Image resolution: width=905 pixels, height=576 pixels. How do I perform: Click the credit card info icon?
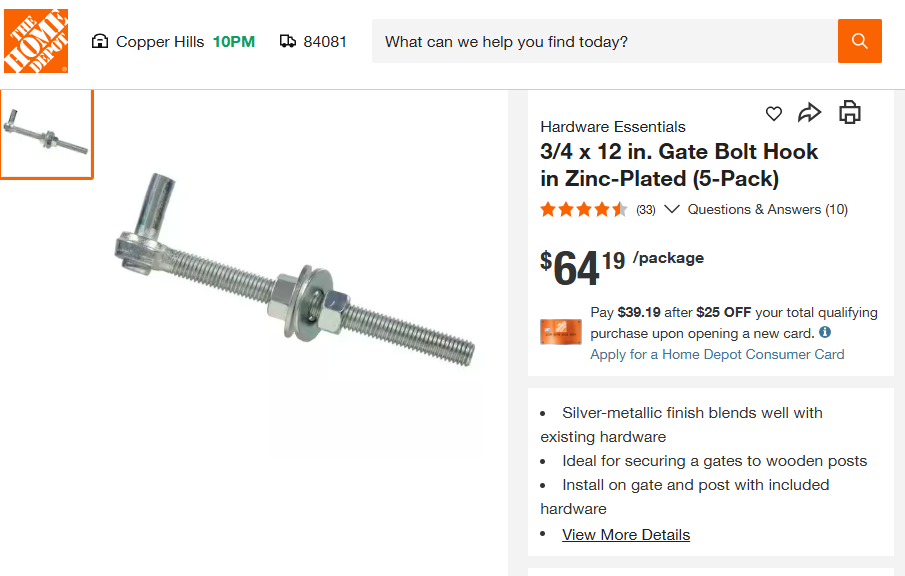click(825, 333)
